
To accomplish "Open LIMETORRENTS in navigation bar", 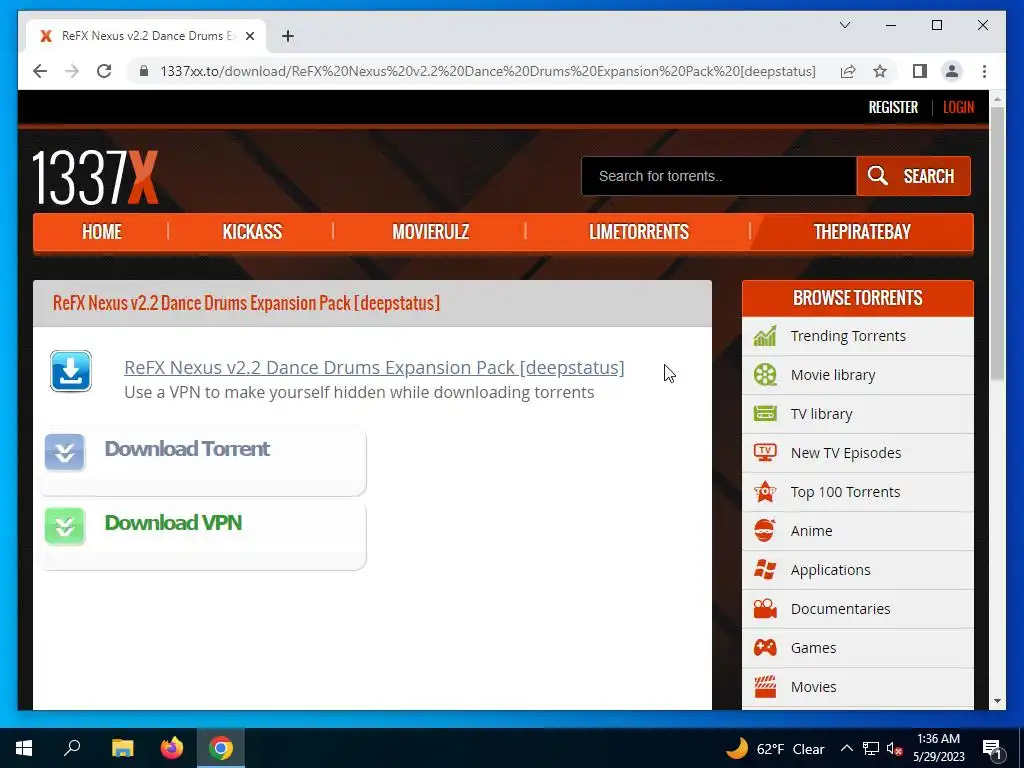I will pos(639,232).
